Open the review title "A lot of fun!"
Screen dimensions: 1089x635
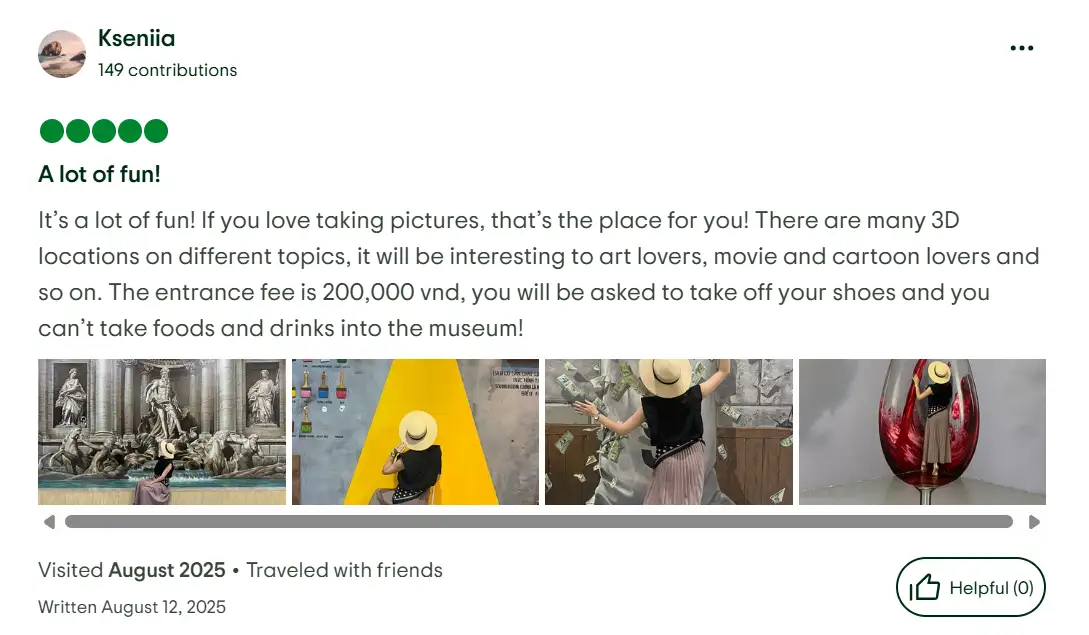[99, 174]
